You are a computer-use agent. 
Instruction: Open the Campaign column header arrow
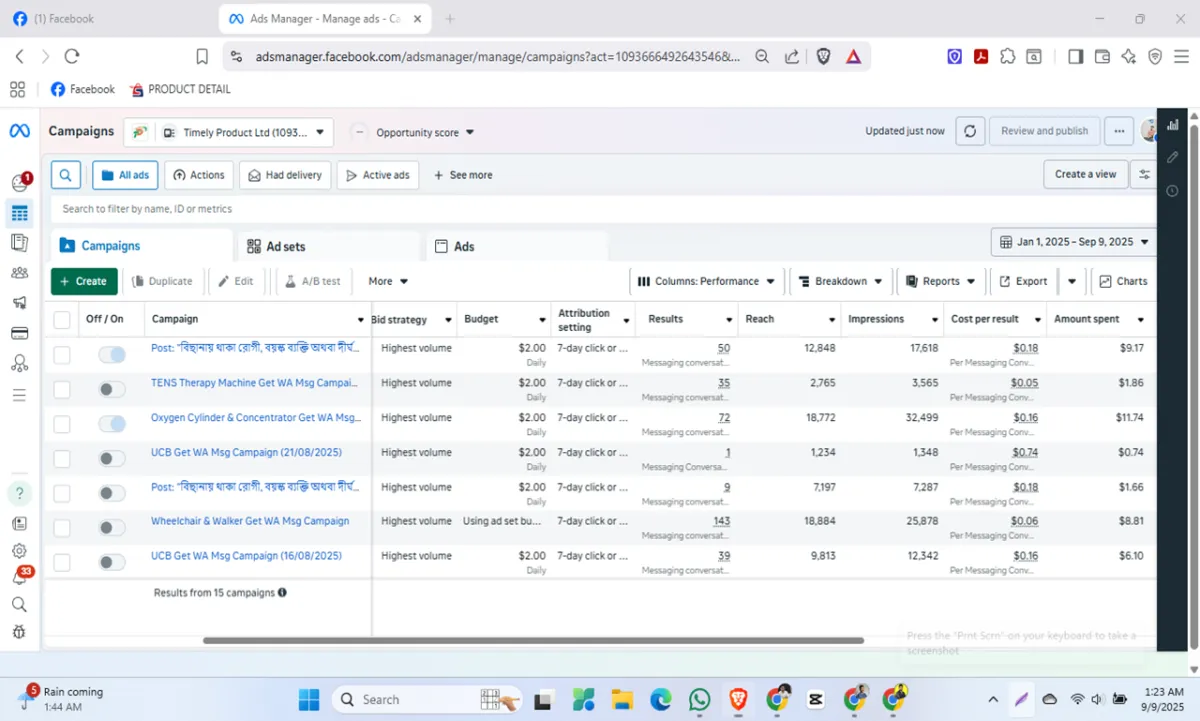click(360, 320)
